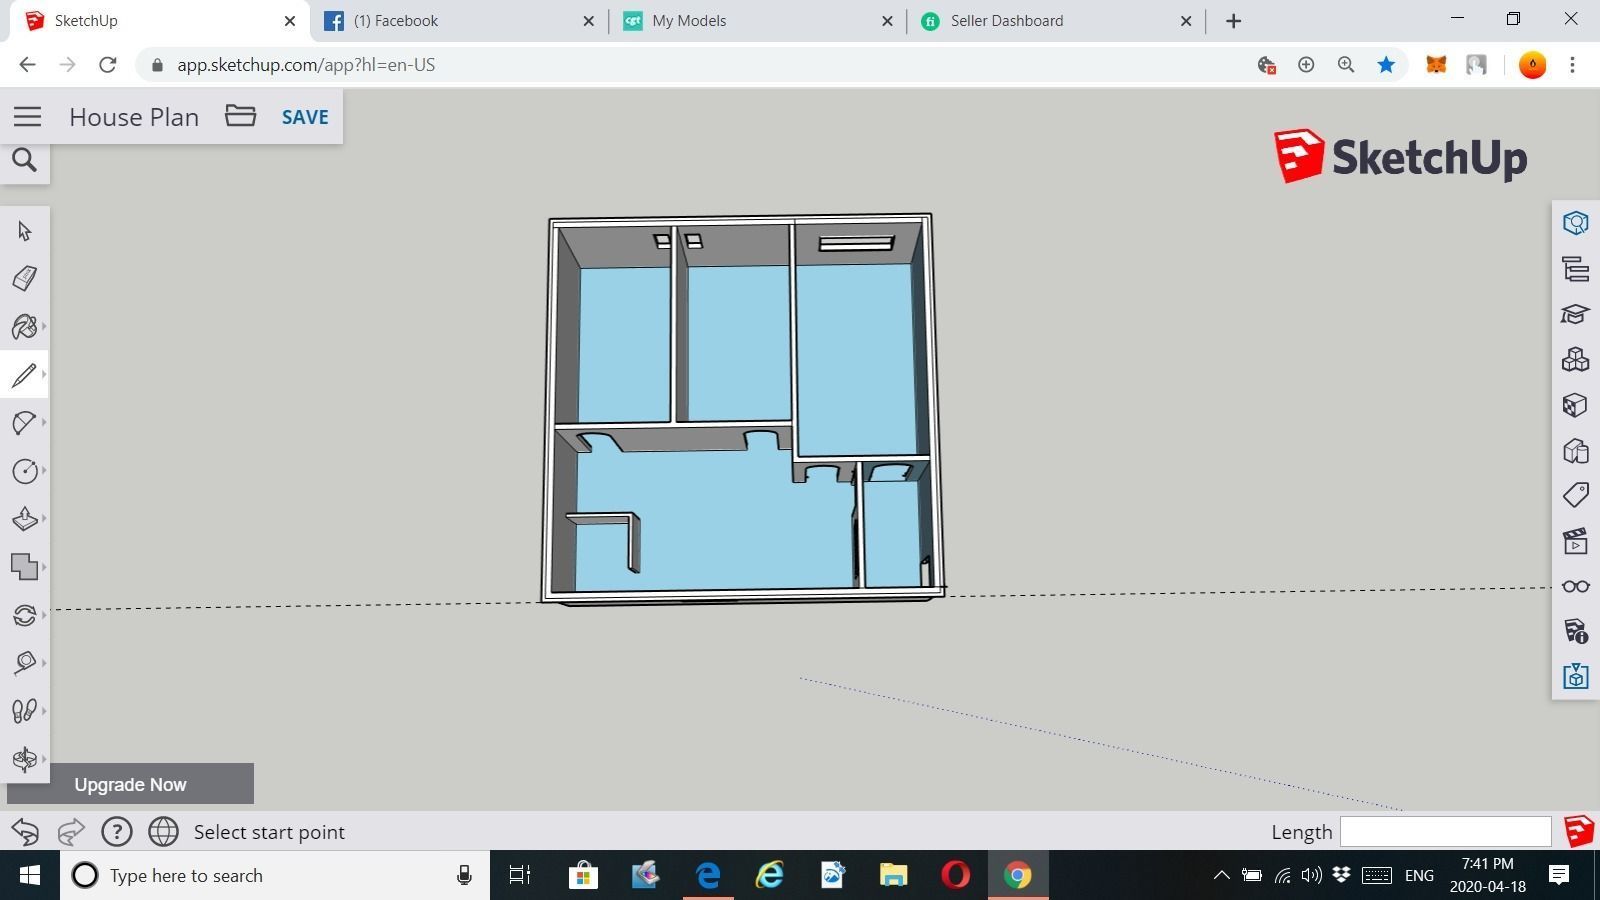Viewport: 1600px width, 900px height.
Task: Go back in browser
Action: click(x=27, y=65)
